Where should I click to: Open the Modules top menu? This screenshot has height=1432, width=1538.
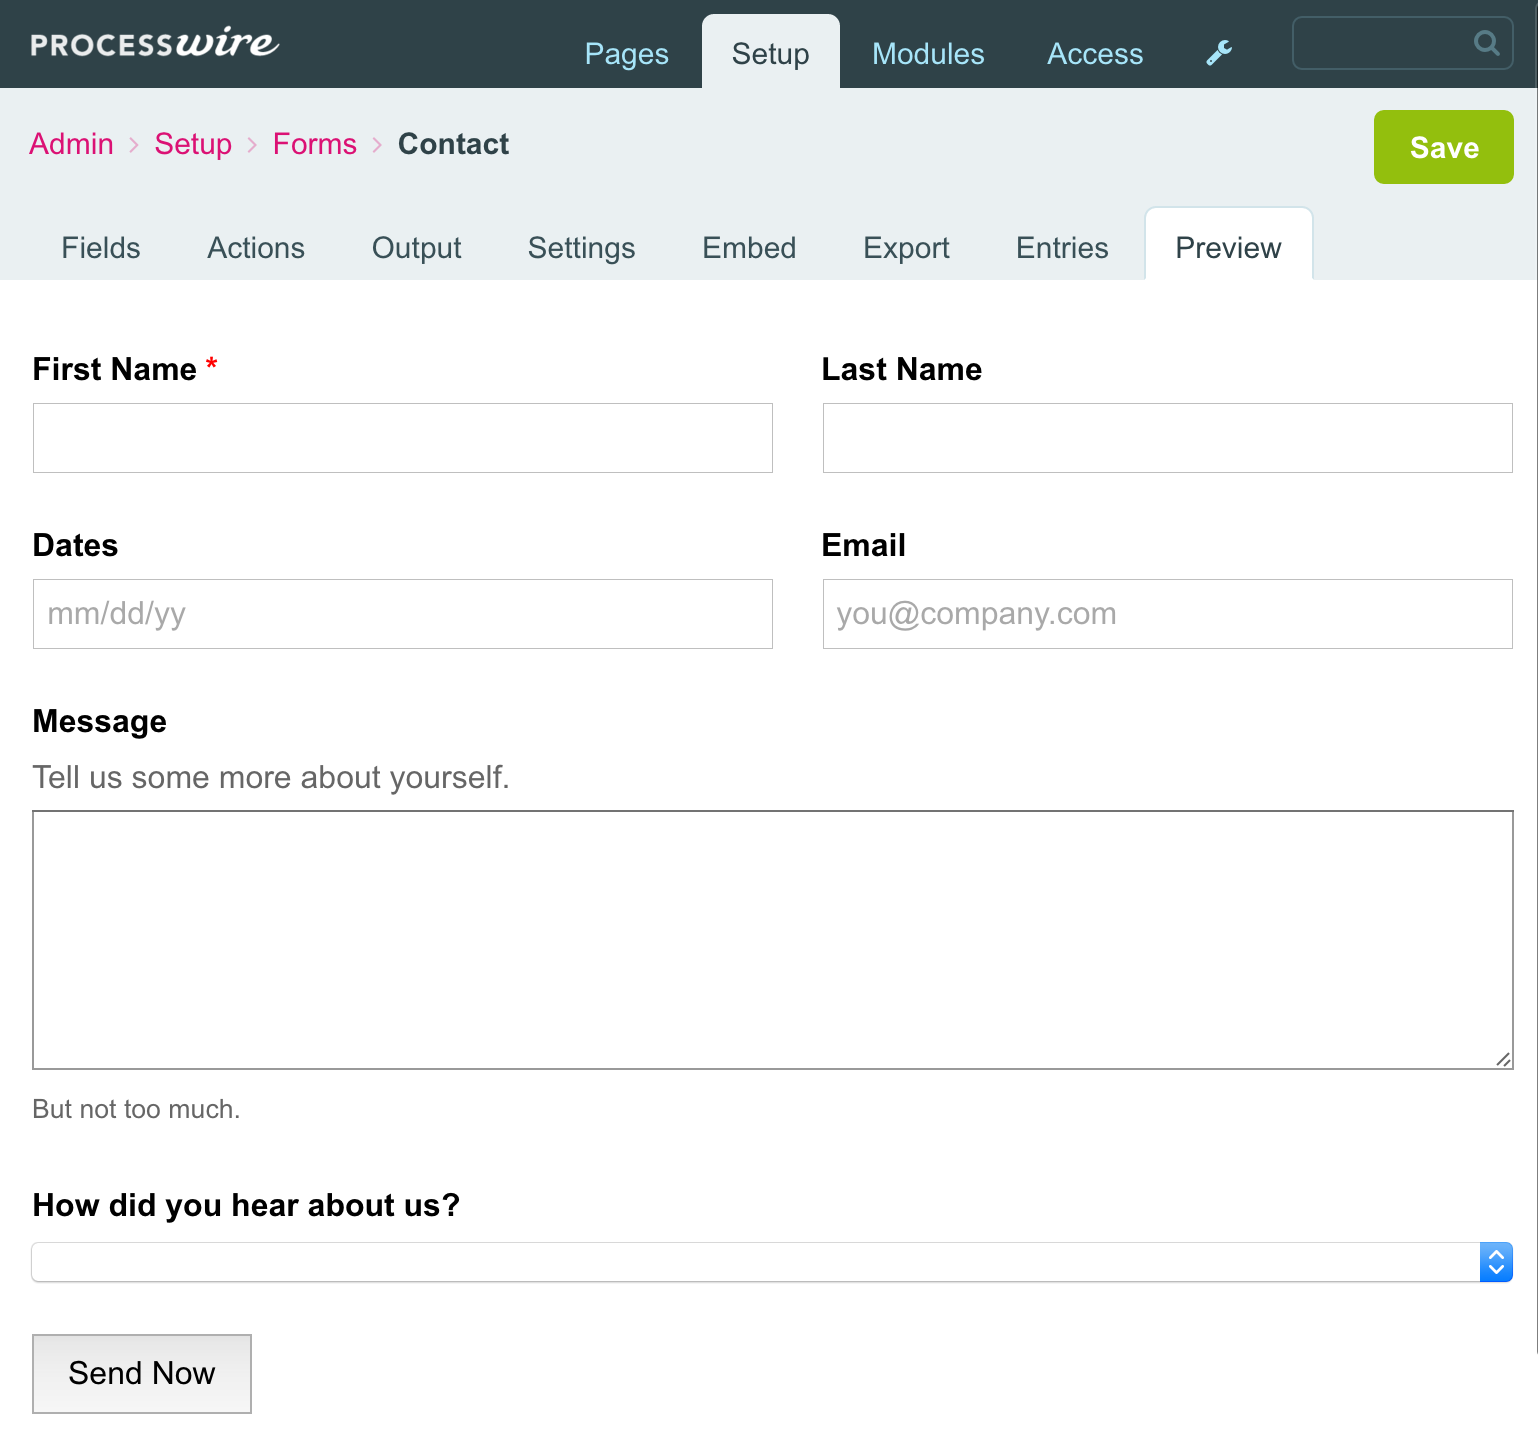click(928, 54)
